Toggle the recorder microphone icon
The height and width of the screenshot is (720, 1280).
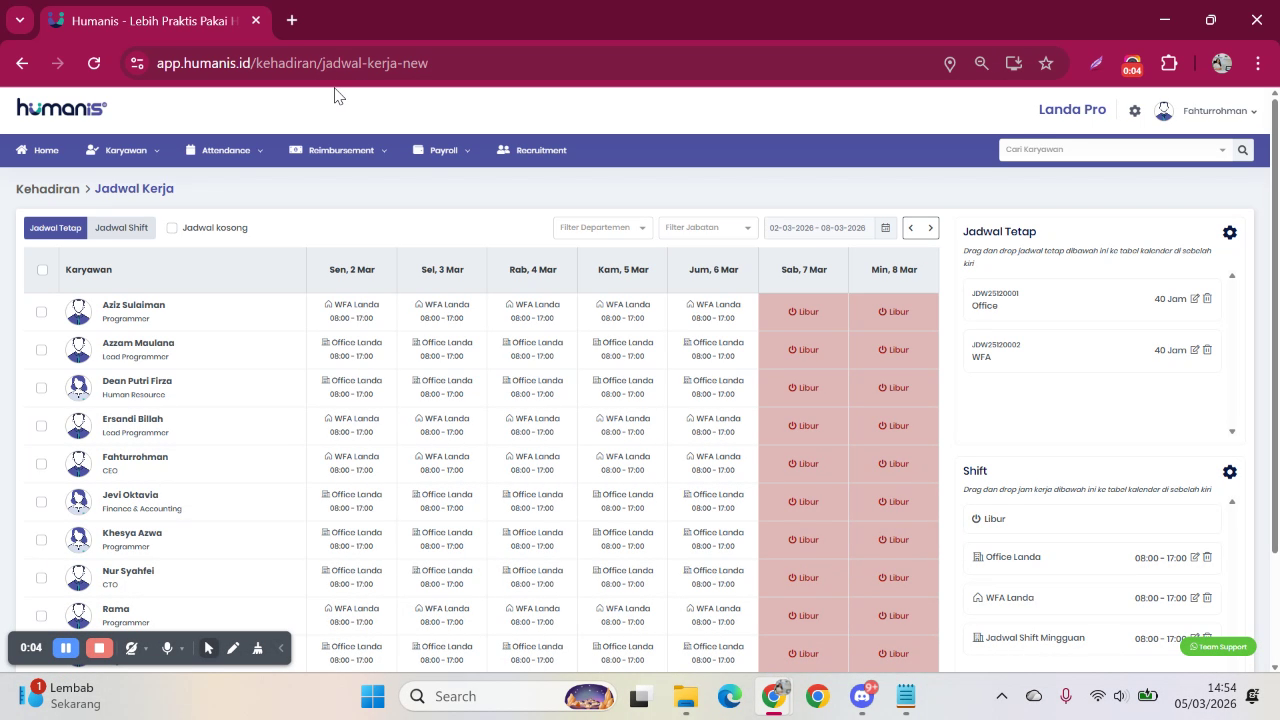click(x=167, y=648)
